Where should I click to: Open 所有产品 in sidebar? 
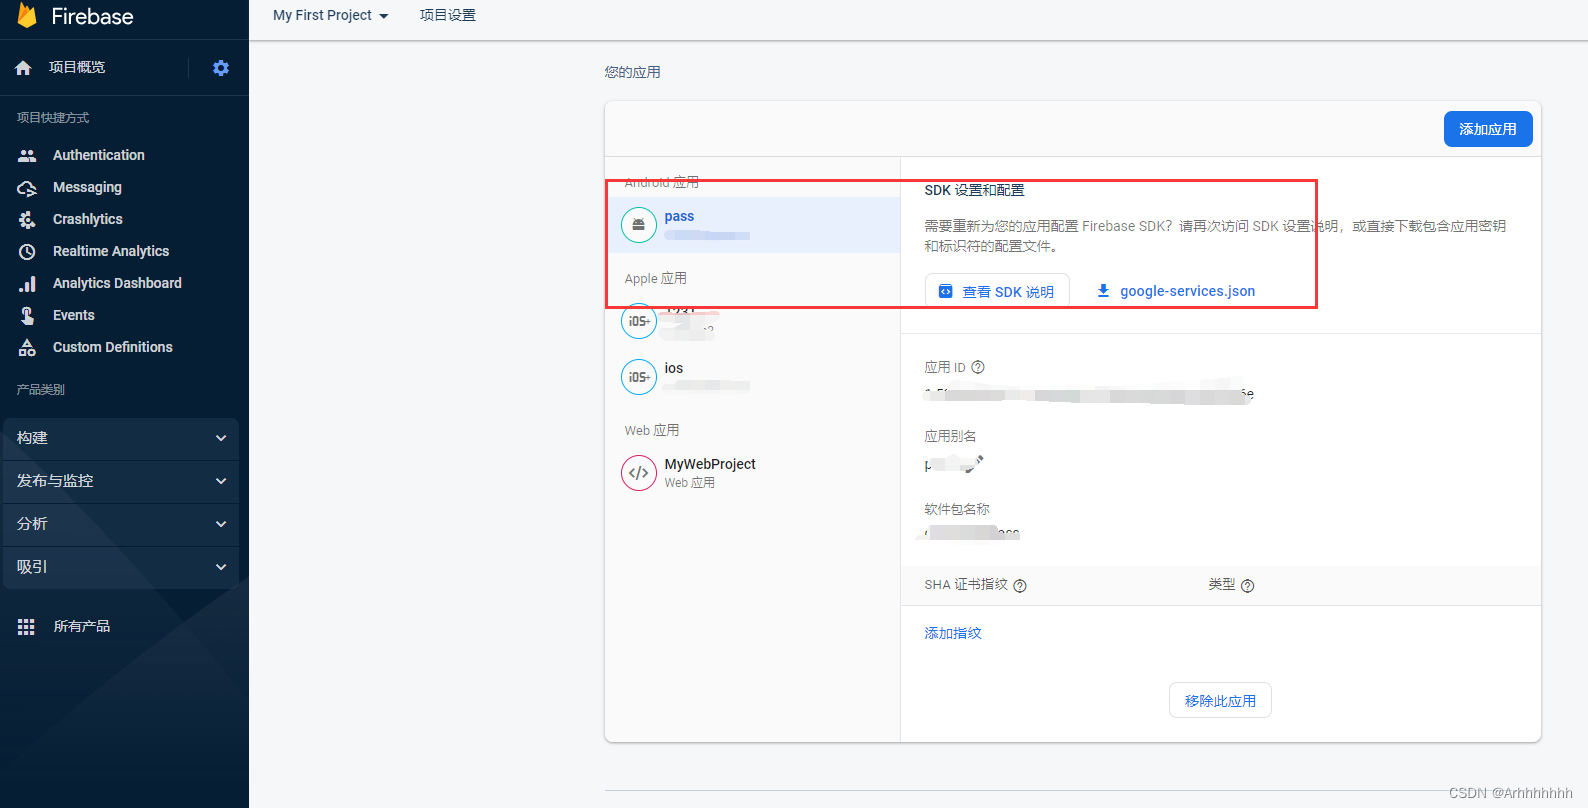[x=82, y=627]
